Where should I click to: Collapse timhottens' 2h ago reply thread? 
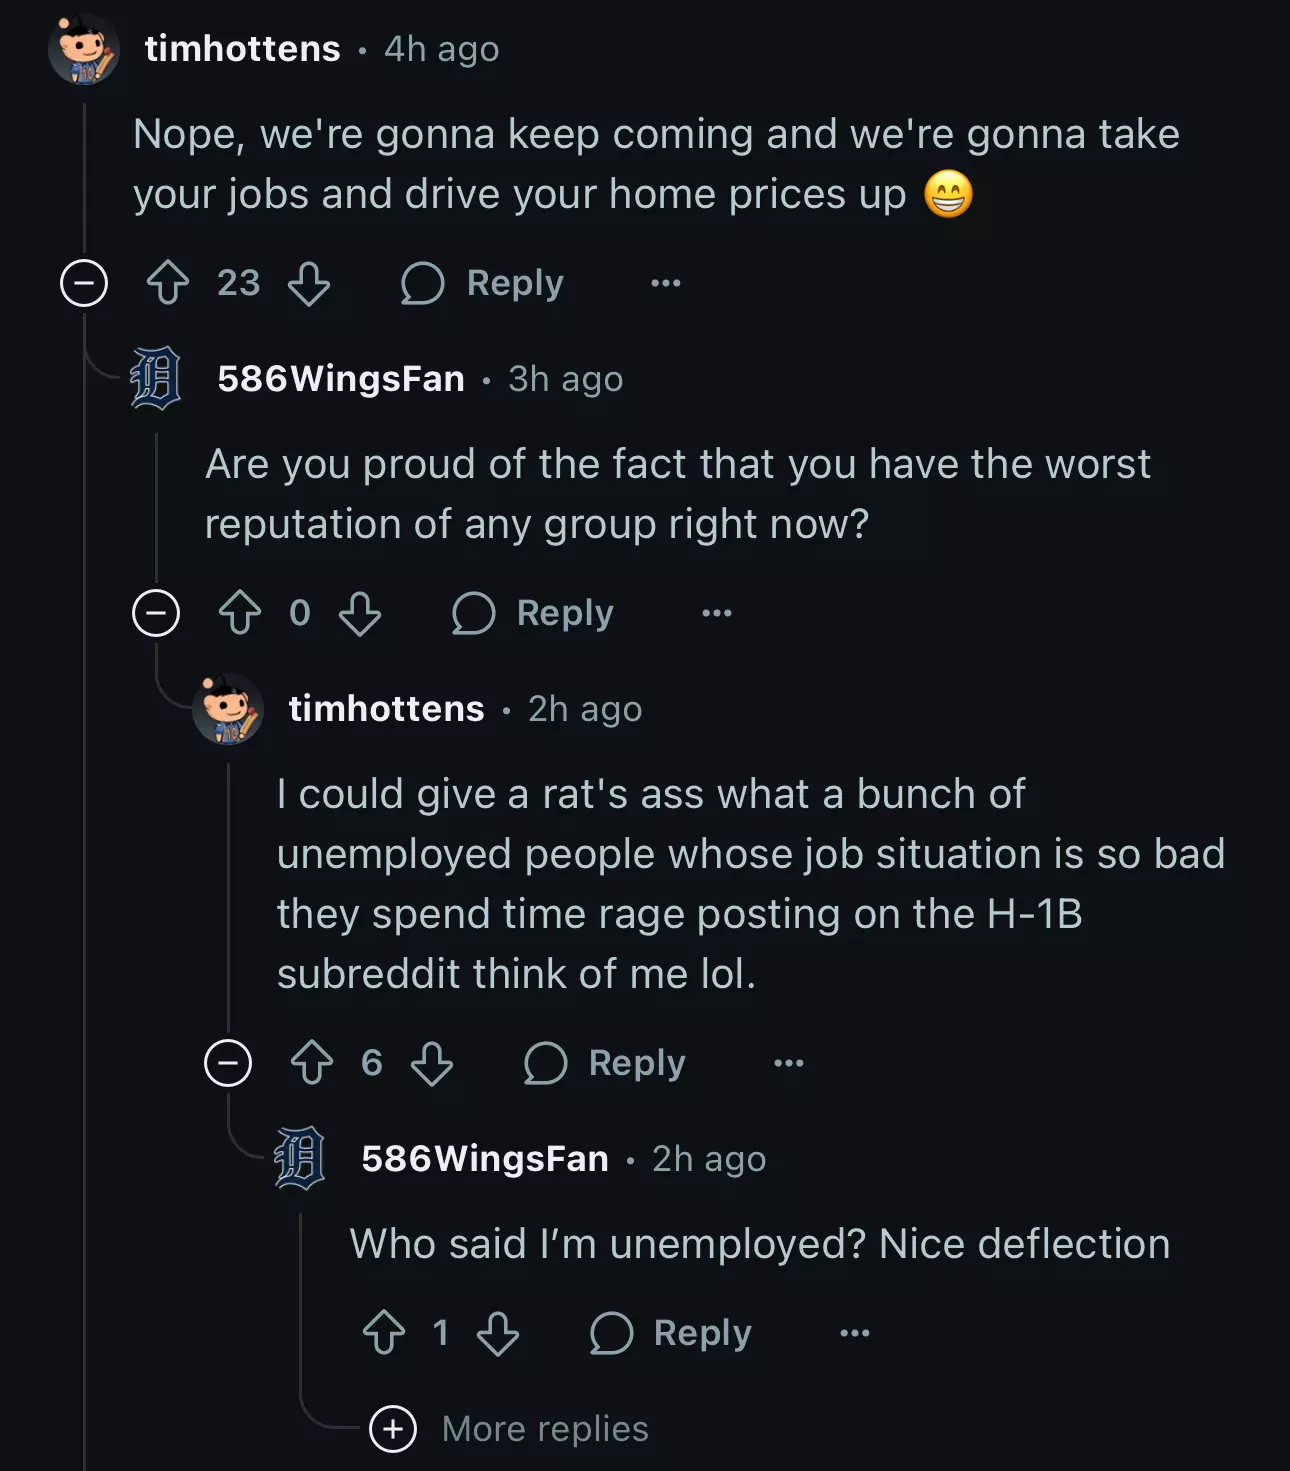pos(228,1063)
